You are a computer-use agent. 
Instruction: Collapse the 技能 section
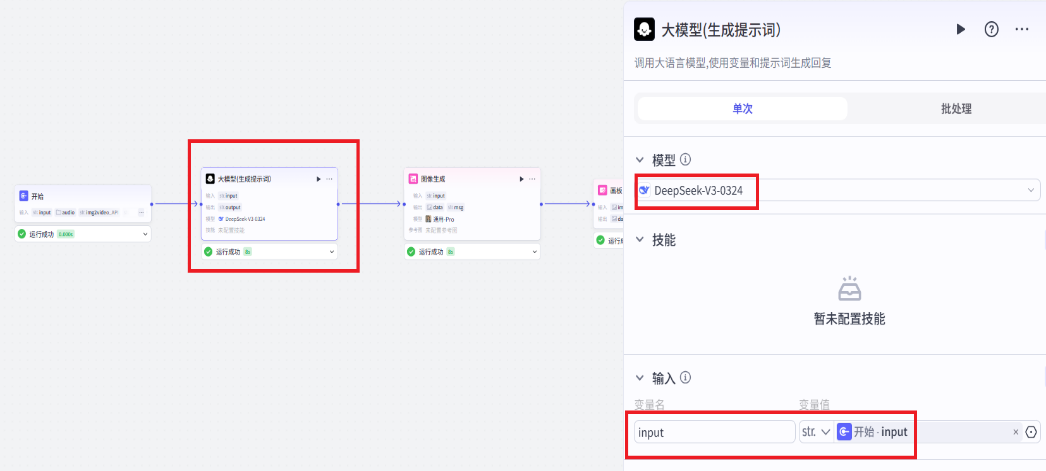click(x=640, y=240)
